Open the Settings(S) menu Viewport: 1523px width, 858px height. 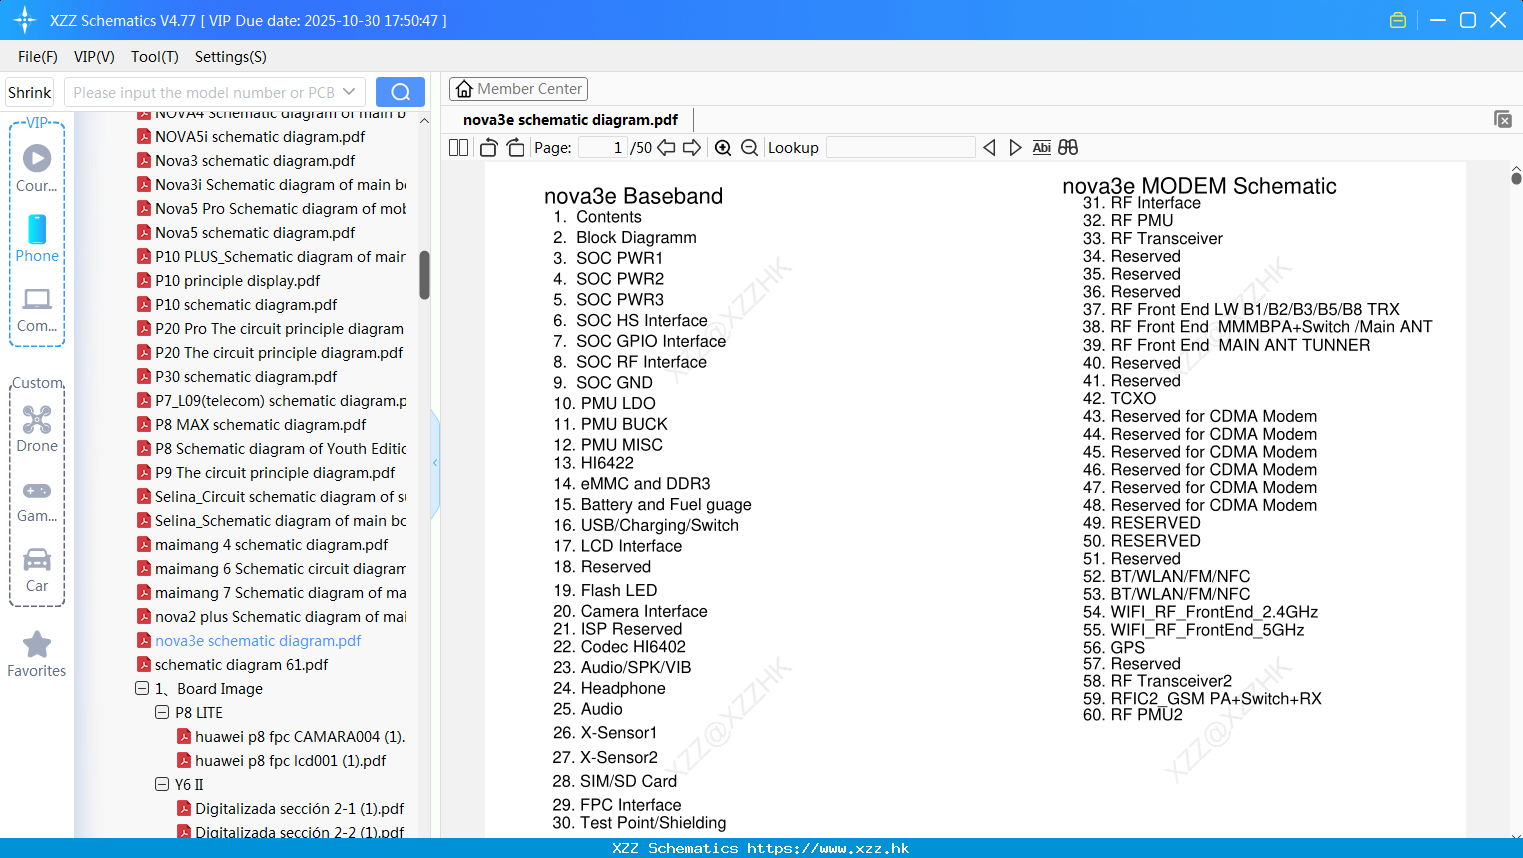pyautogui.click(x=231, y=57)
